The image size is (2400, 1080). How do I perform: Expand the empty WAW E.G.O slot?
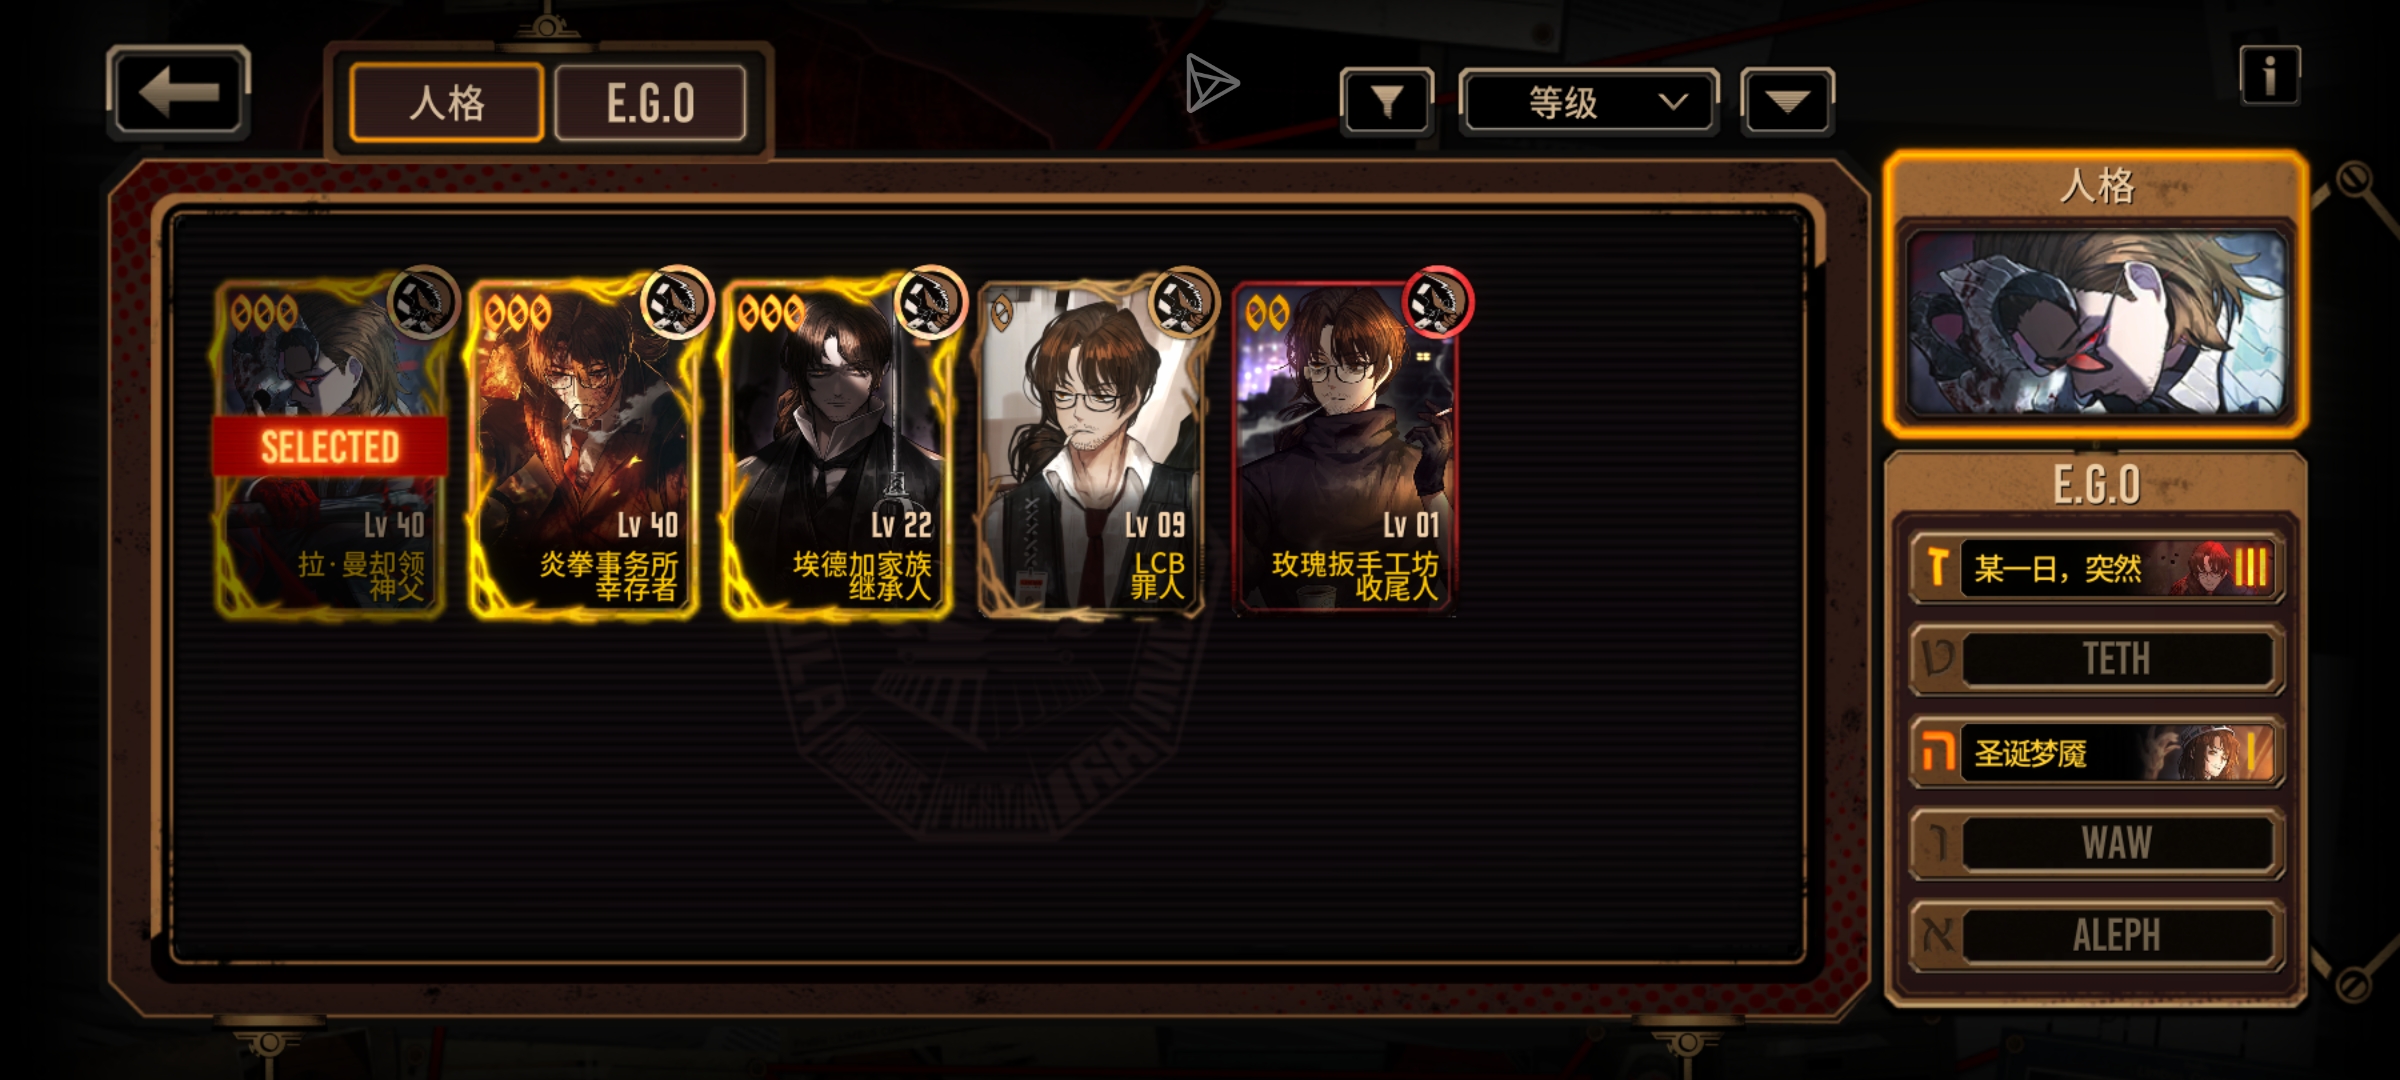coord(2097,843)
